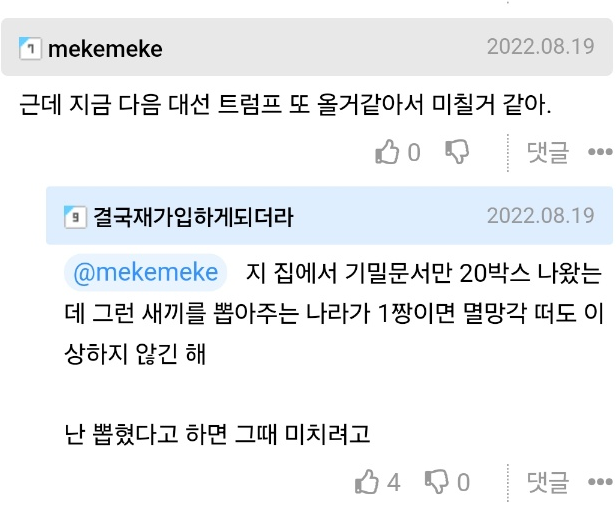Click the date on 결국재가입하게되더라's reply
This screenshot has height=510, width=616.
(540, 215)
